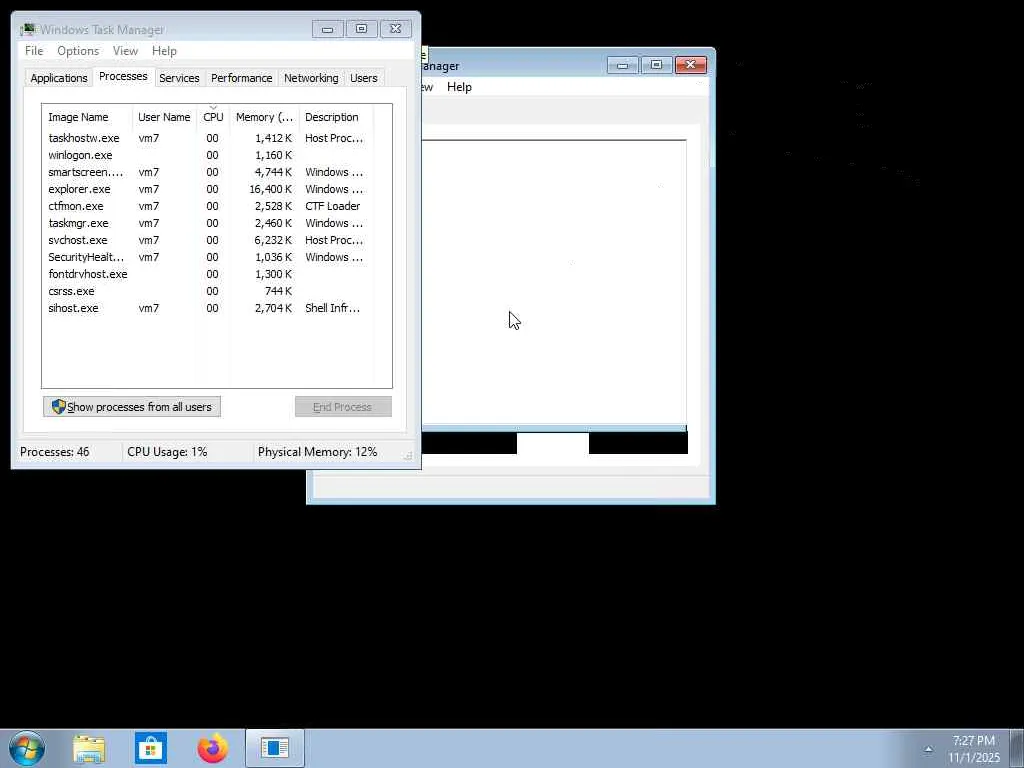The height and width of the screenshot is (768, 1024).
Task: Switch to the Applications tab
Action: 59,78
